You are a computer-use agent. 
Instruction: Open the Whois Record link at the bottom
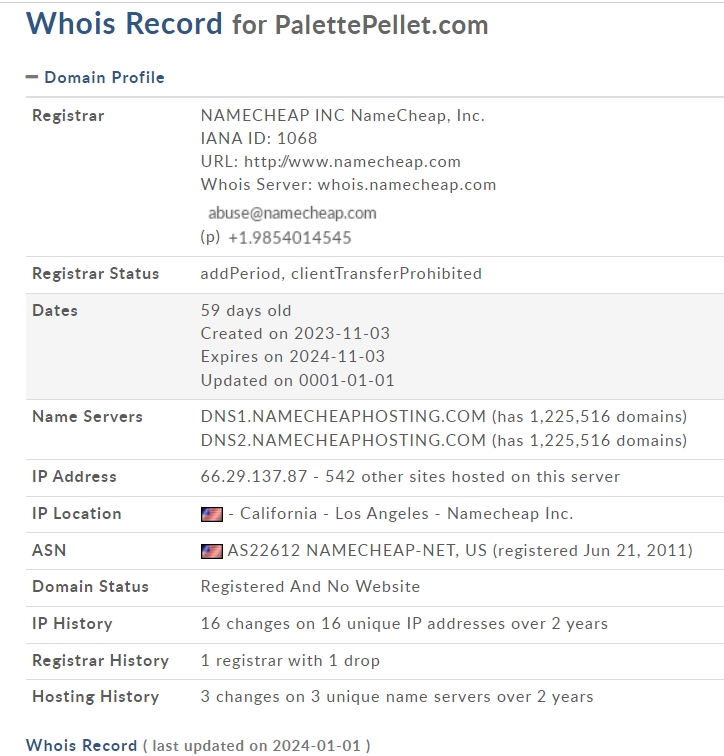click(x=81, y=745)
